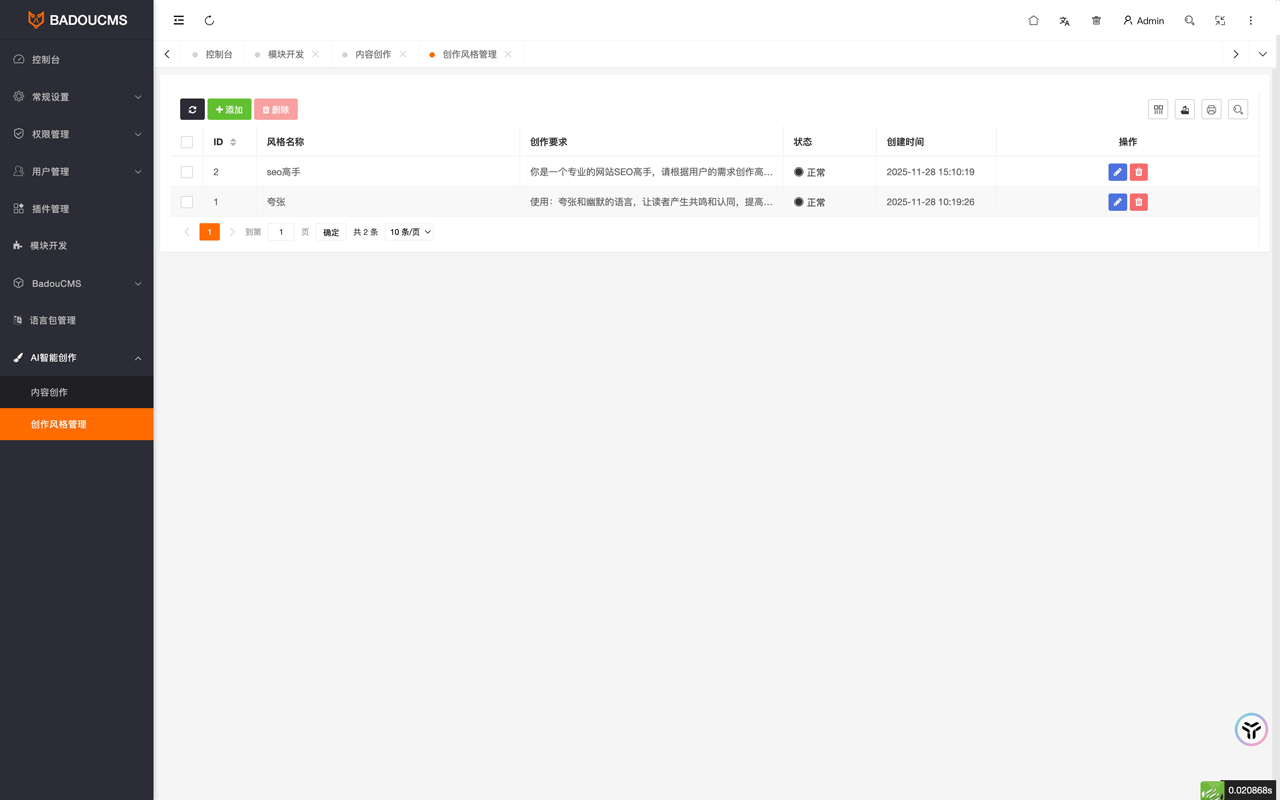The height and width of the screenshot is (800, 1280).
Task: Click the page number input field
Action: point(281,232)
